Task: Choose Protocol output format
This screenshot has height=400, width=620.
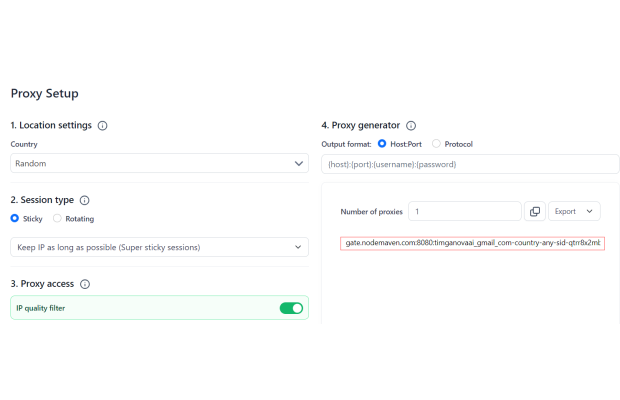Action: pyautogui.click(x=436, y=144)
